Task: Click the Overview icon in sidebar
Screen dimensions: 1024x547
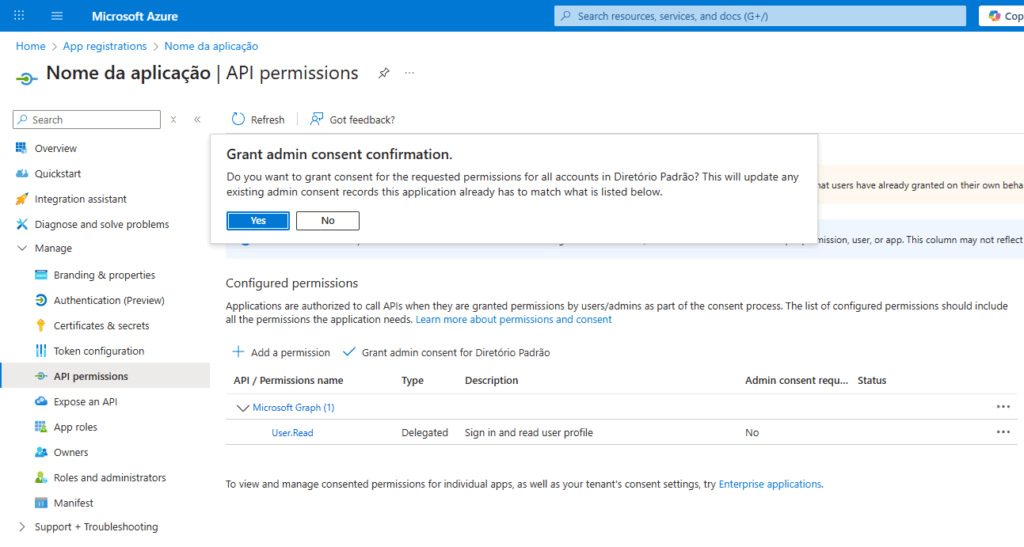Action: coord(22,148)
